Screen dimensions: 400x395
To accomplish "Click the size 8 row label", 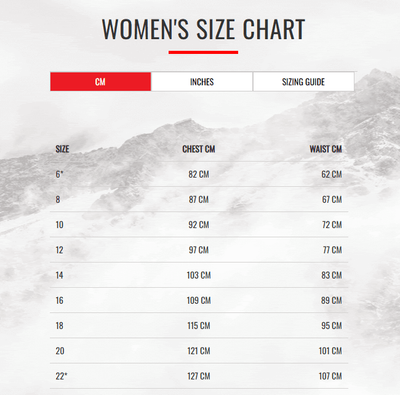I will click(x=58, y=199).
